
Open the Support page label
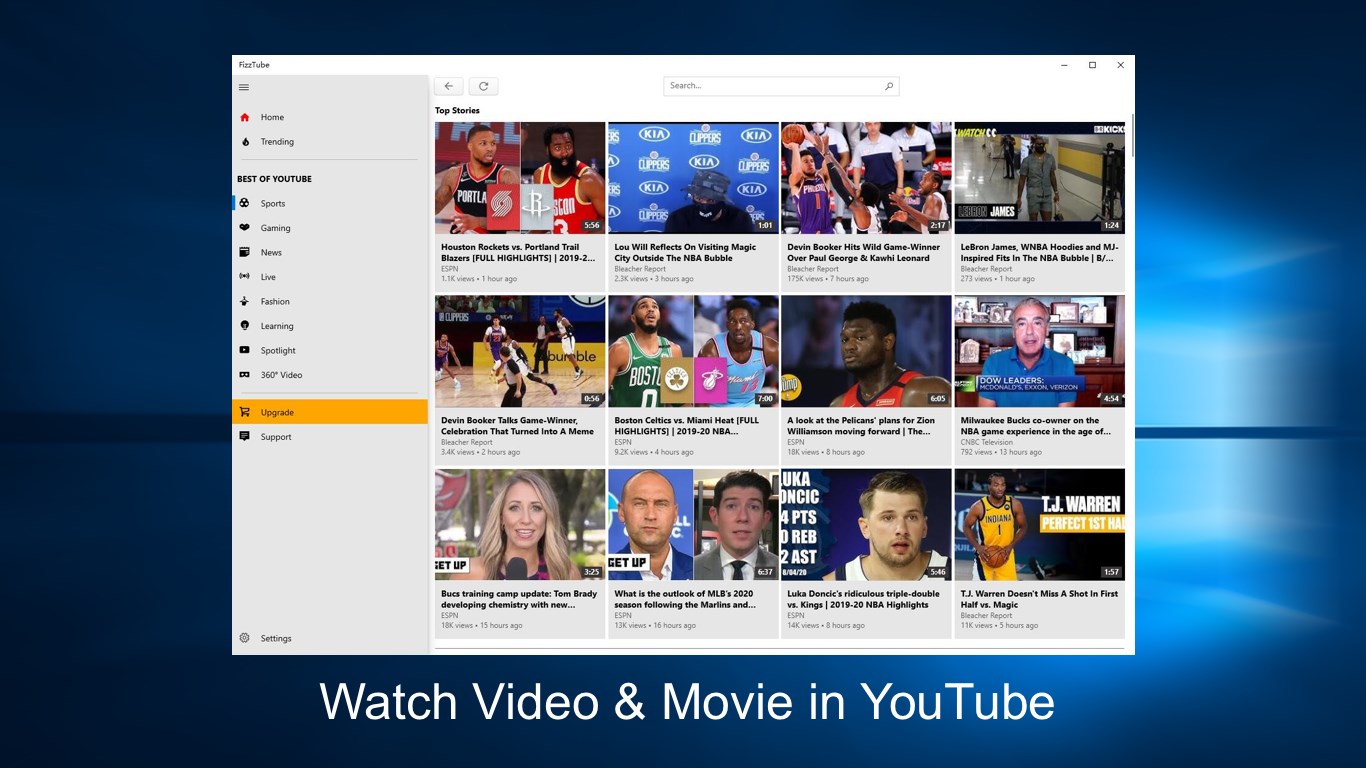pyautogui.click(x=276, y=437)
